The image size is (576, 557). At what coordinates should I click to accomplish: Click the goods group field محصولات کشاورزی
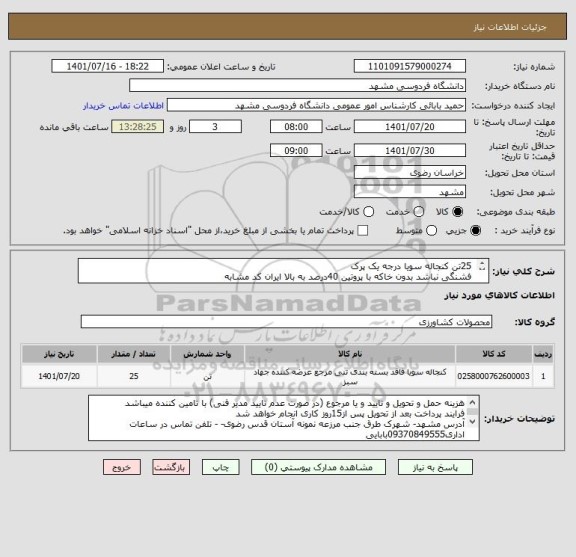coord(286,322)
